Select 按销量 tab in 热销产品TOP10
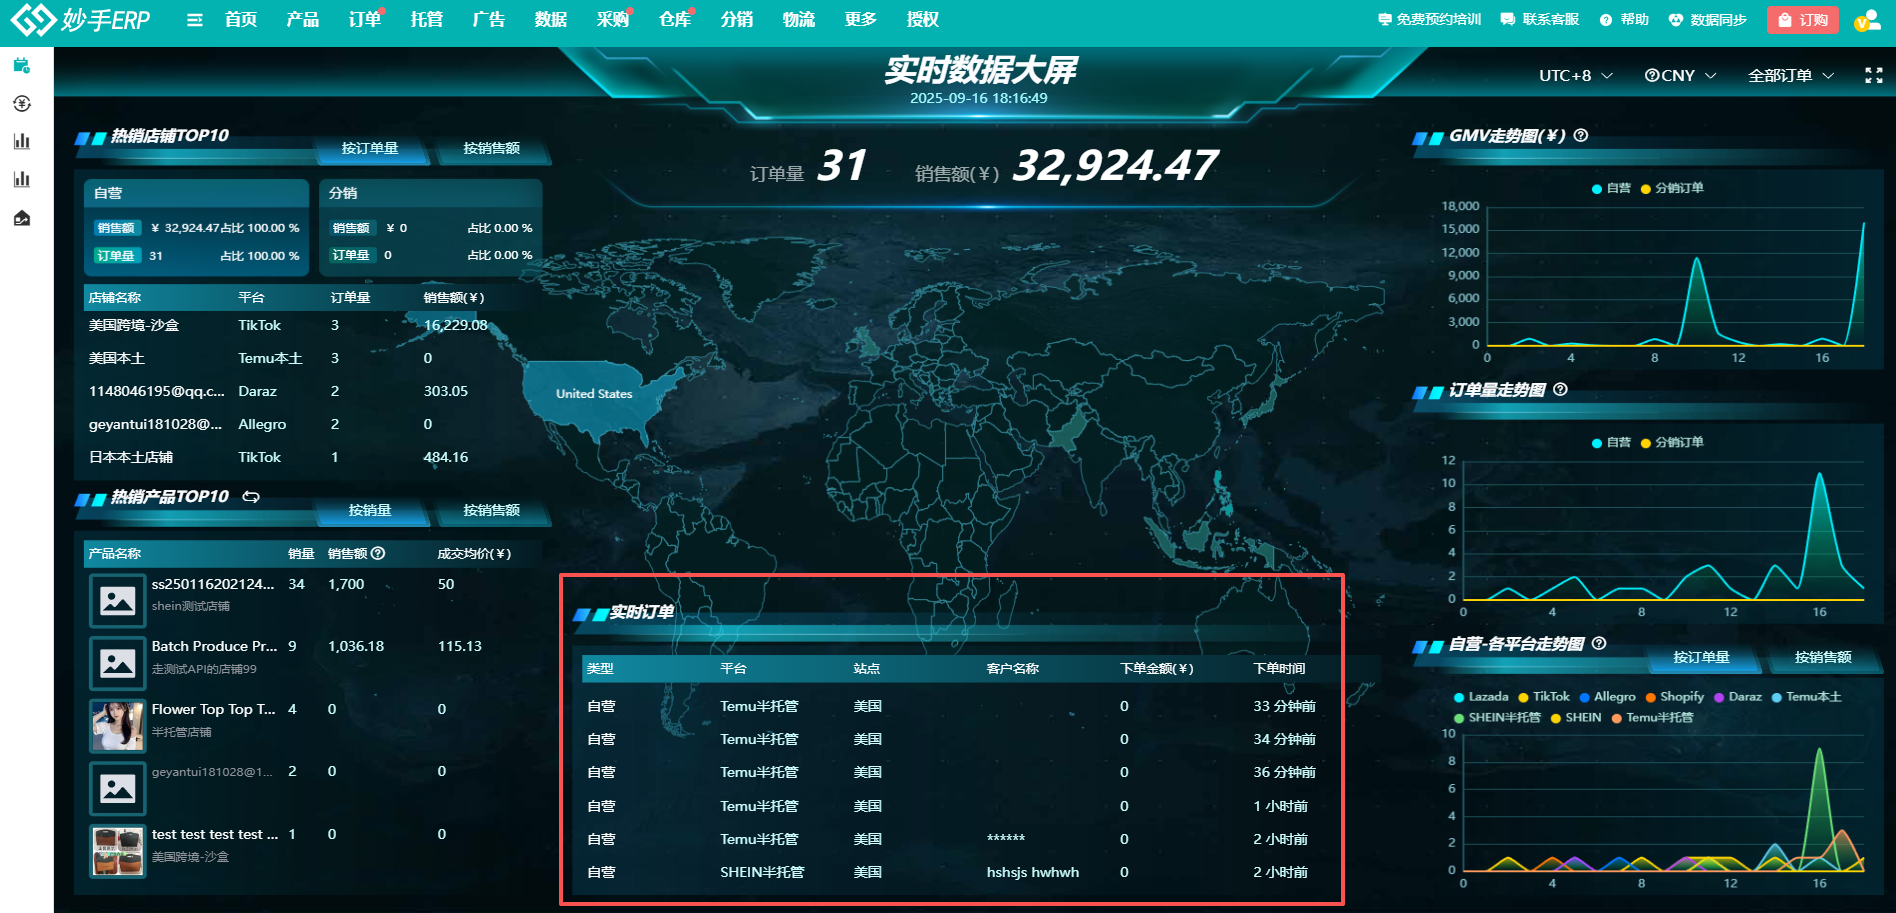The image size is (1896, 913). (370, 510)
